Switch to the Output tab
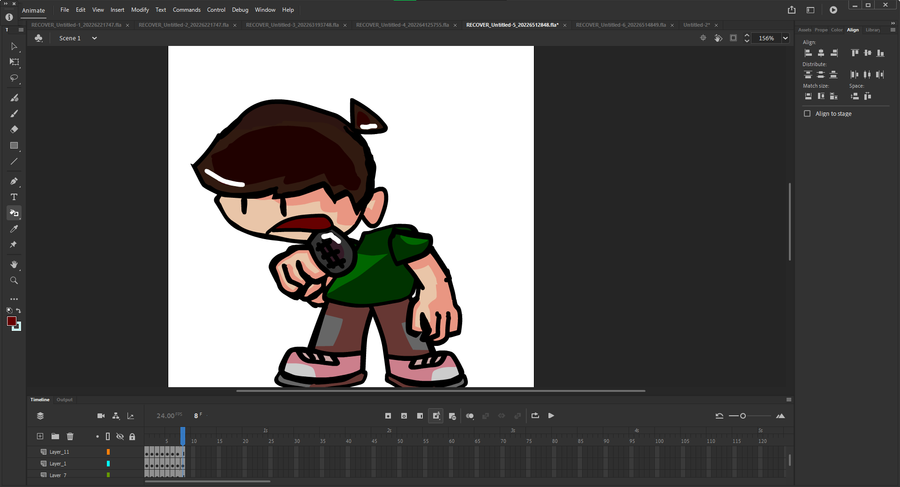Image resolution: width=900 pixels, height=487 pixels. pyautogui.click(x=64, y=400)
